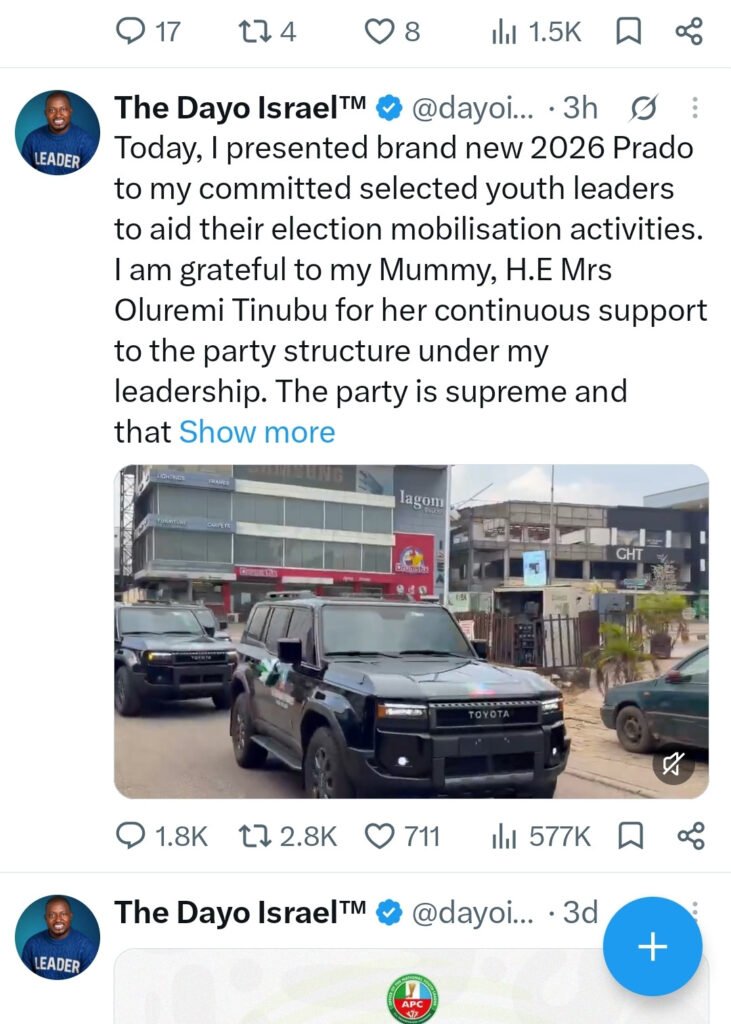Share the top tweet
Screen dimensions: 731x1024
tap(689, 31)
